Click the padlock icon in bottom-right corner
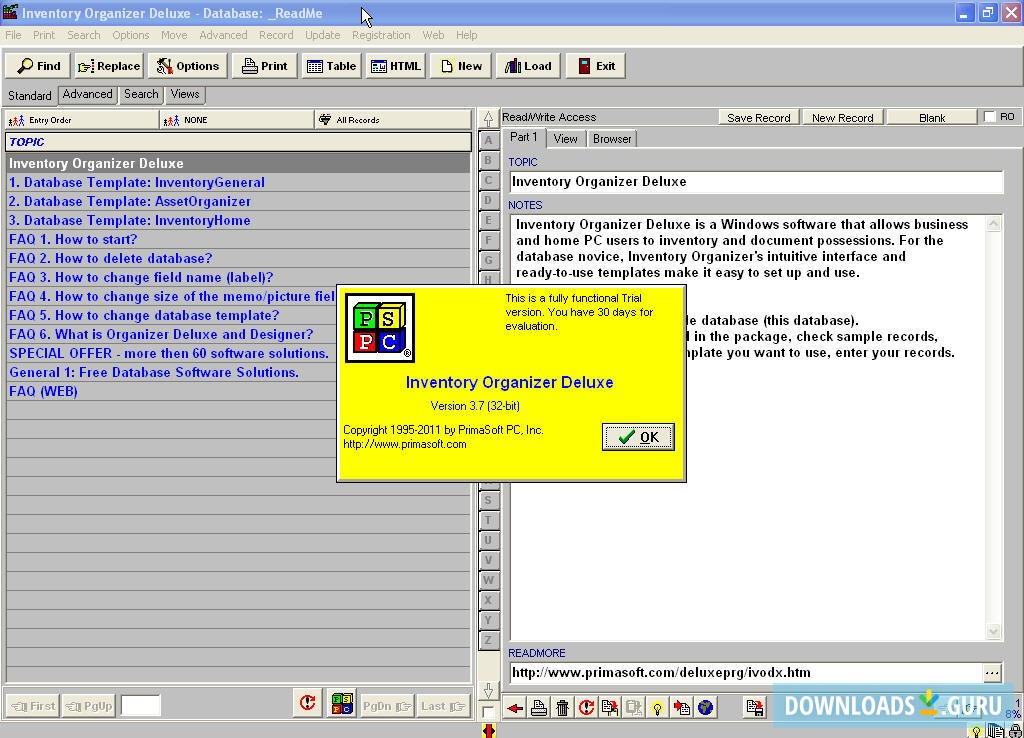Image resolution: width=1024 pixels, height=738 pixels. (x=1016, y=731)
